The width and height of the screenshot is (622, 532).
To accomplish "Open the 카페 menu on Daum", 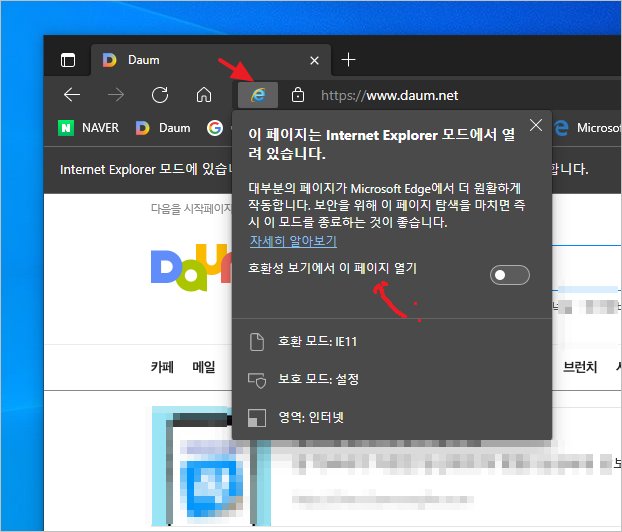I will pos(161,367).
